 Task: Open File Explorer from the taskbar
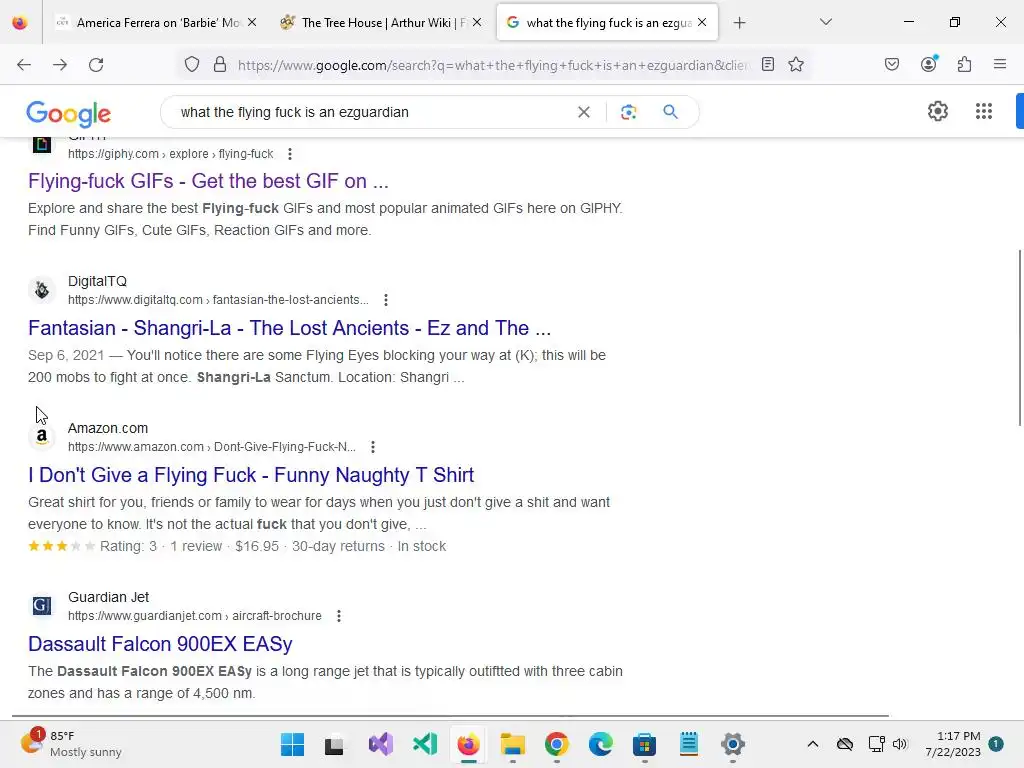tap(513, 744)
